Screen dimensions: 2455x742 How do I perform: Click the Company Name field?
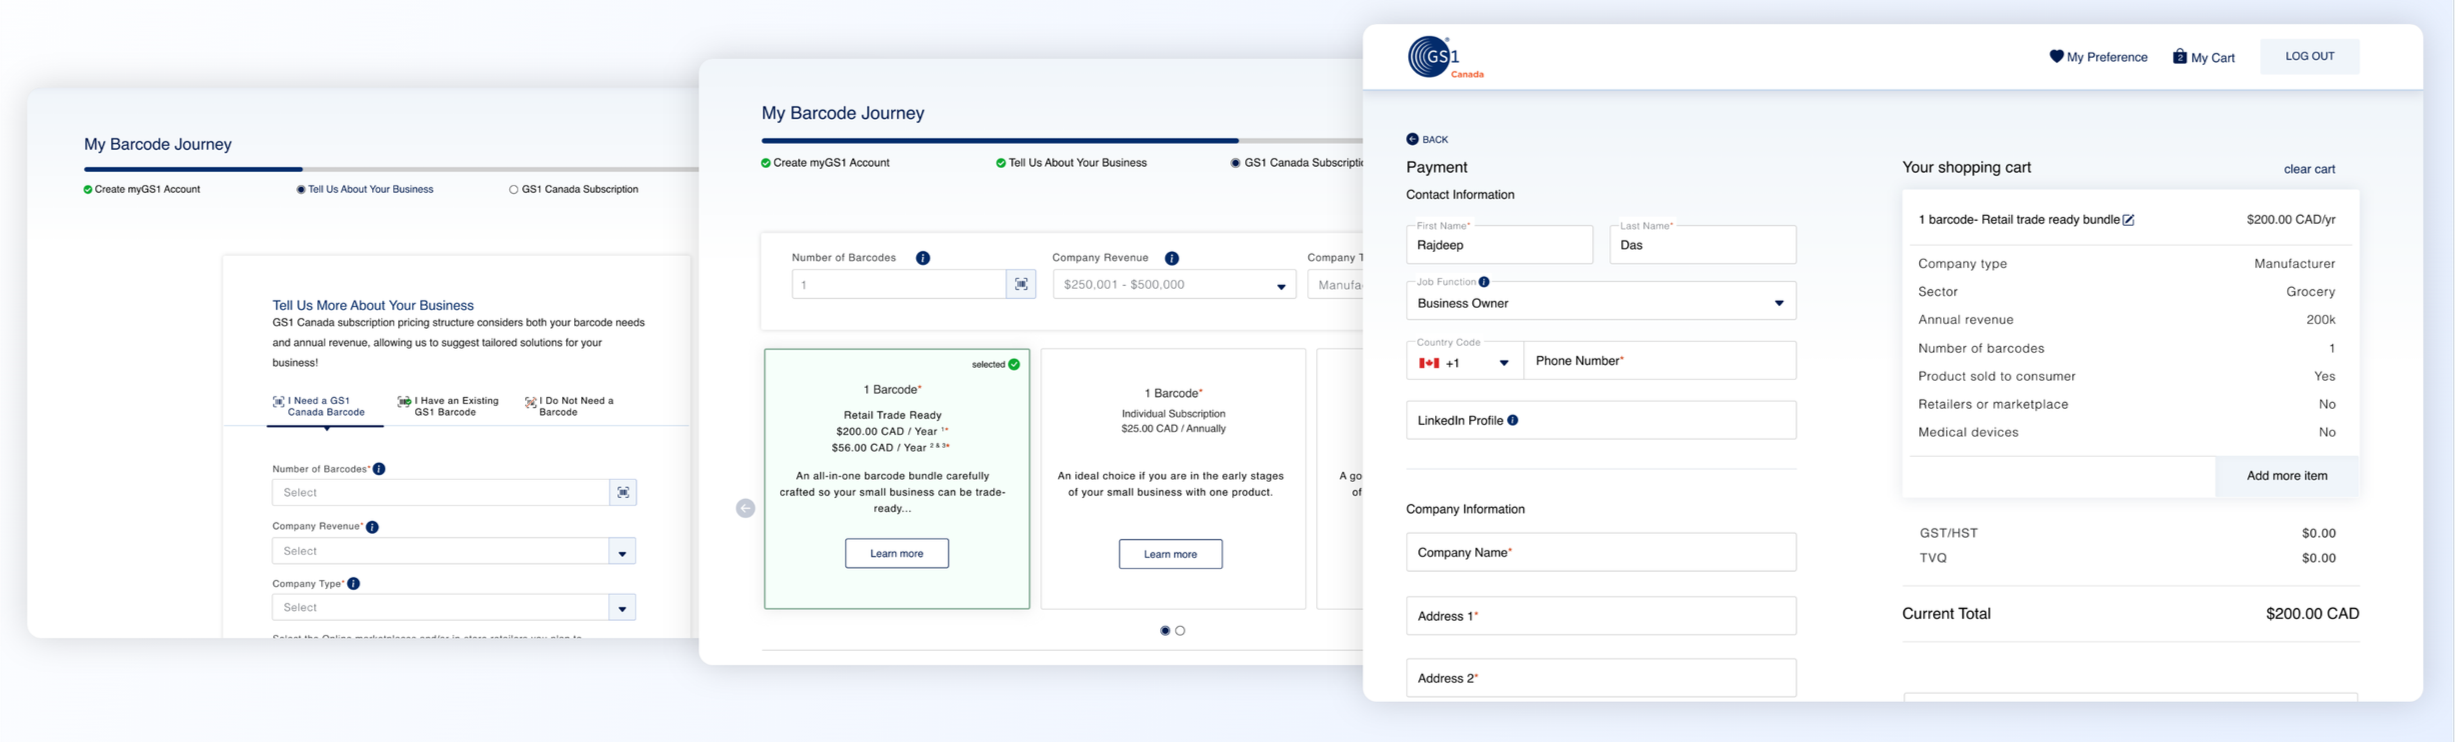pyautogui.click(x=1601, y=552)
